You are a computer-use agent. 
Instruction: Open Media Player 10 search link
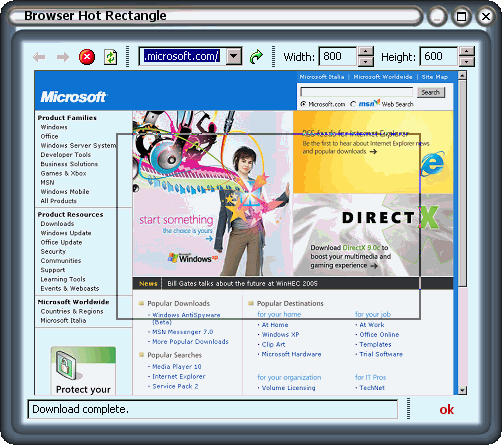pos(177,367)
